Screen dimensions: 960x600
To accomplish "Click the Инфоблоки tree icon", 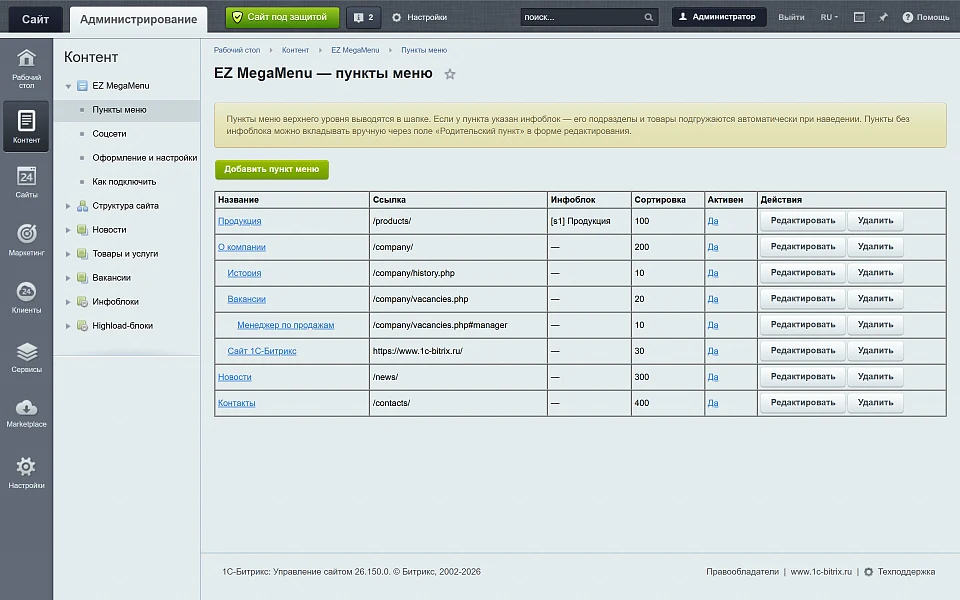I will pyautogui.click(x=82, y=302).
